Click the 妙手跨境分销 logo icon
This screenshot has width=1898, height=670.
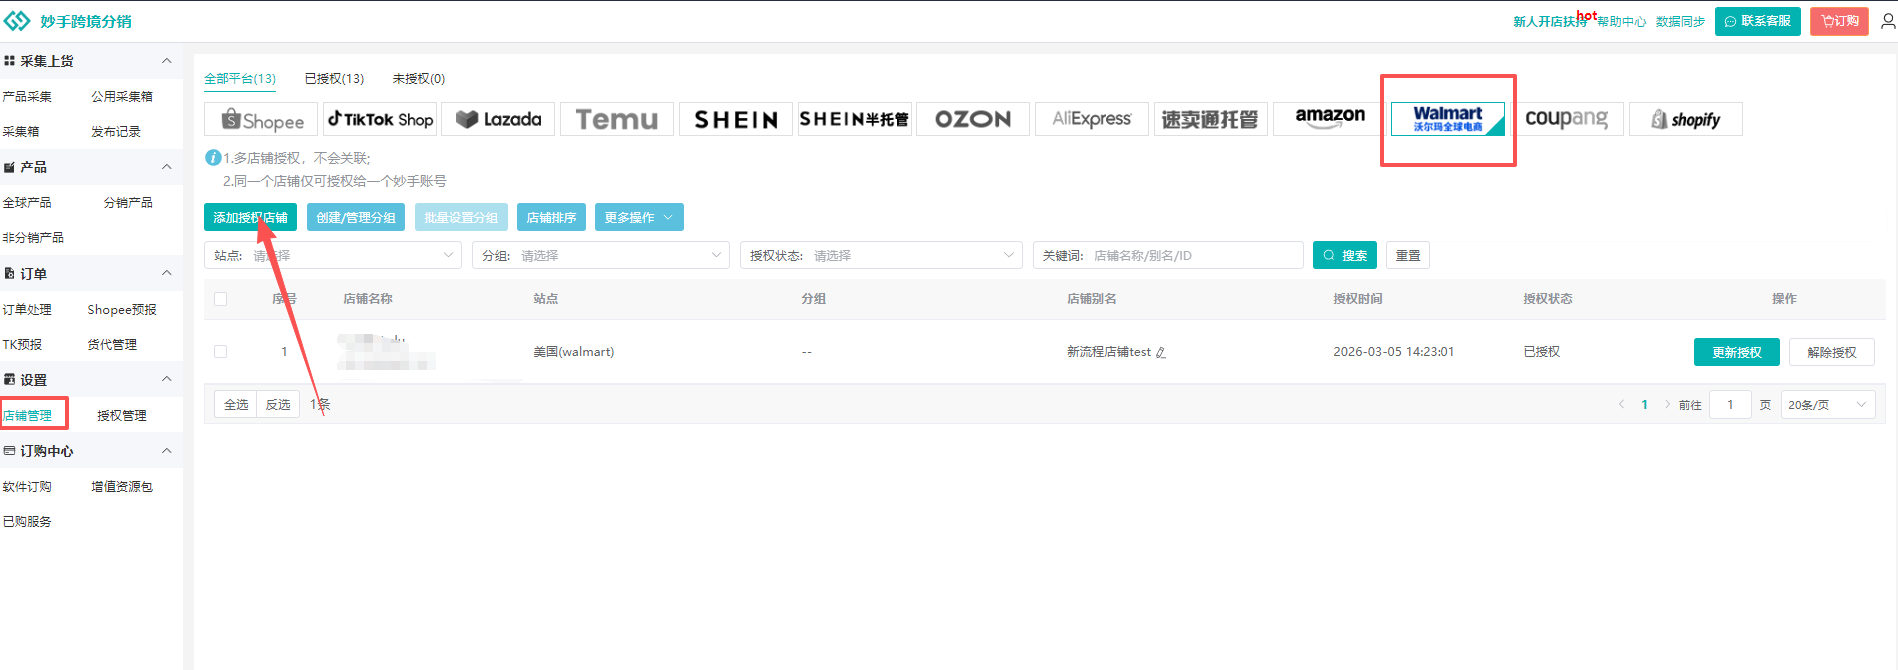[17, 20]
